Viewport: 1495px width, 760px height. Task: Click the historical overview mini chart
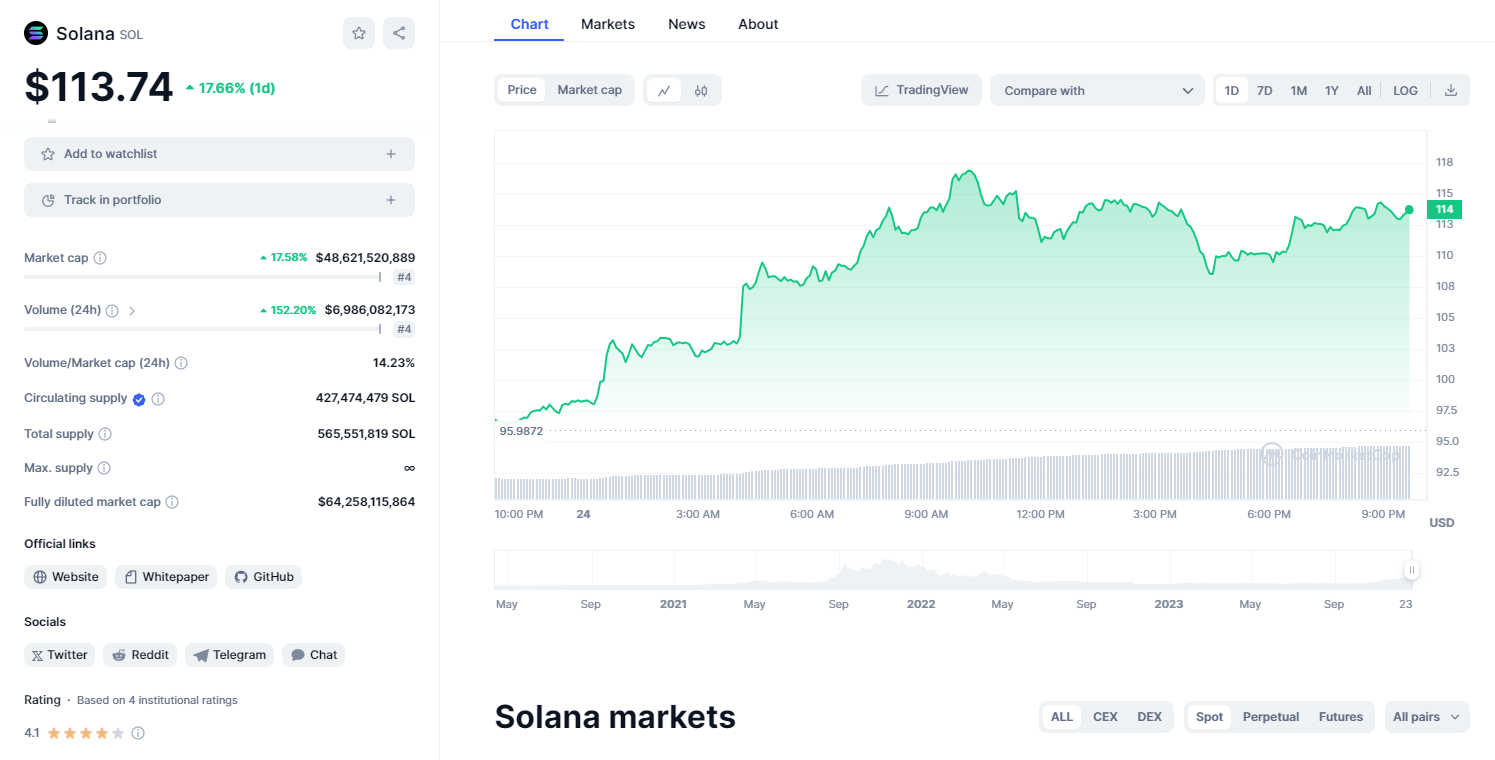[x=953, y=570]
